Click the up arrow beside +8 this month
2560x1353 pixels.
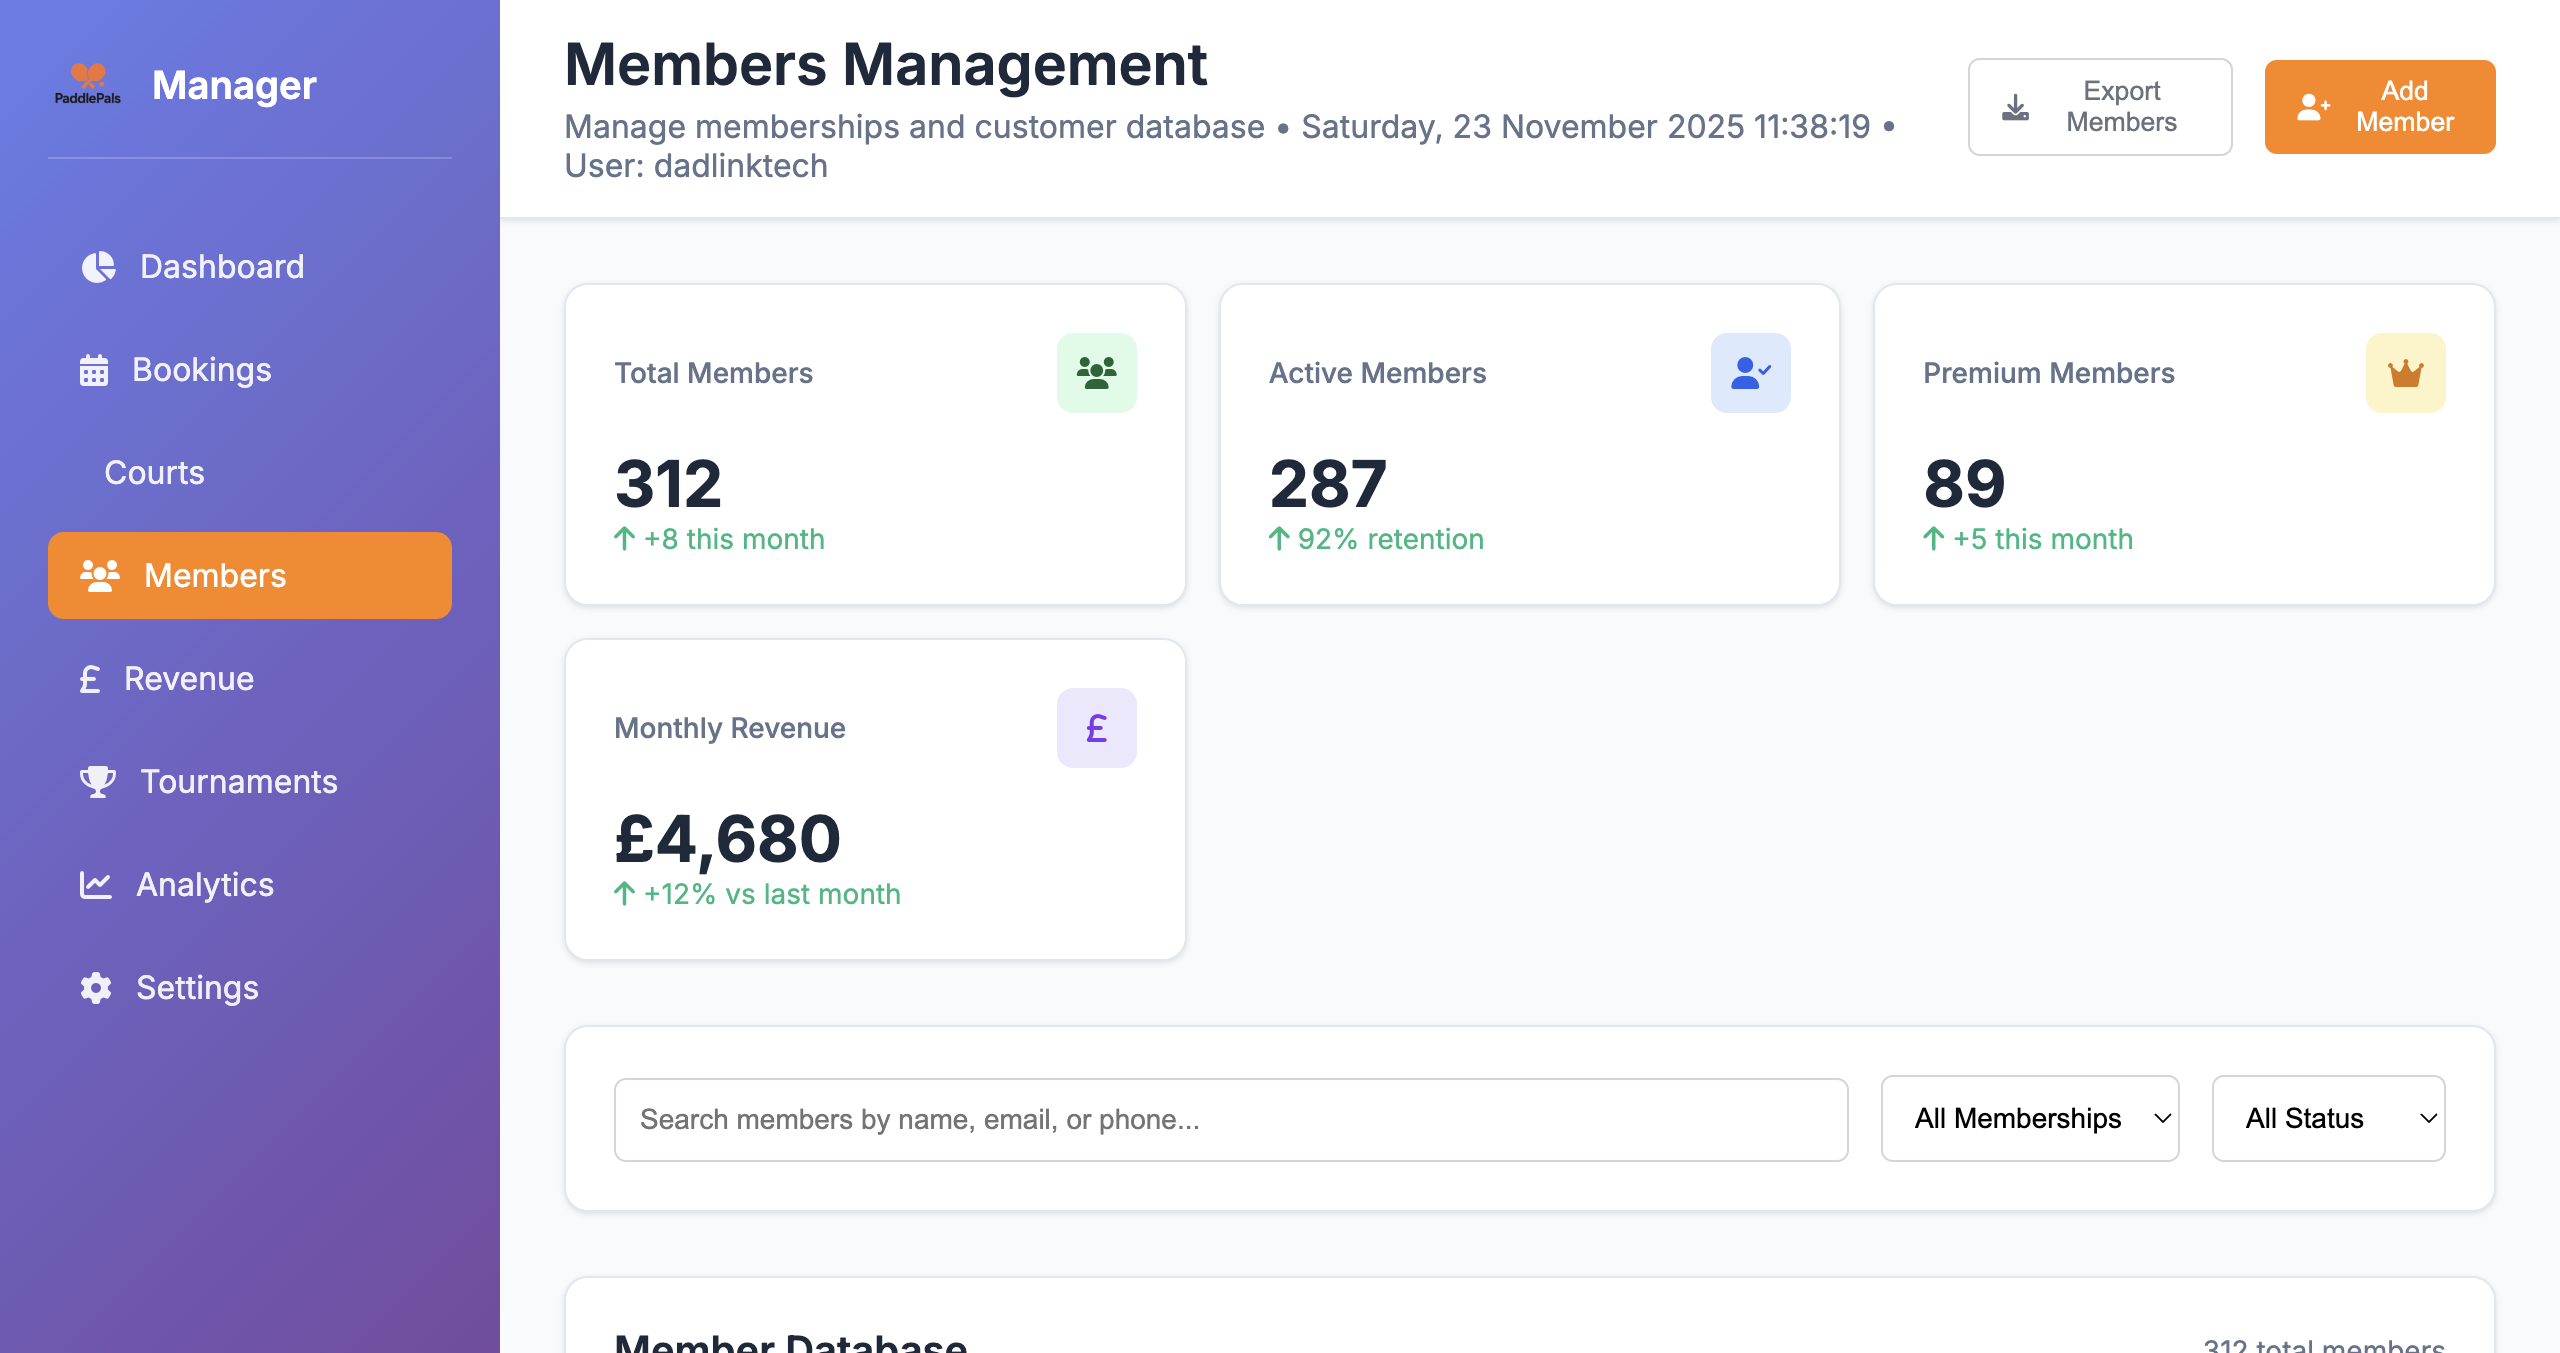pos(625,539)
